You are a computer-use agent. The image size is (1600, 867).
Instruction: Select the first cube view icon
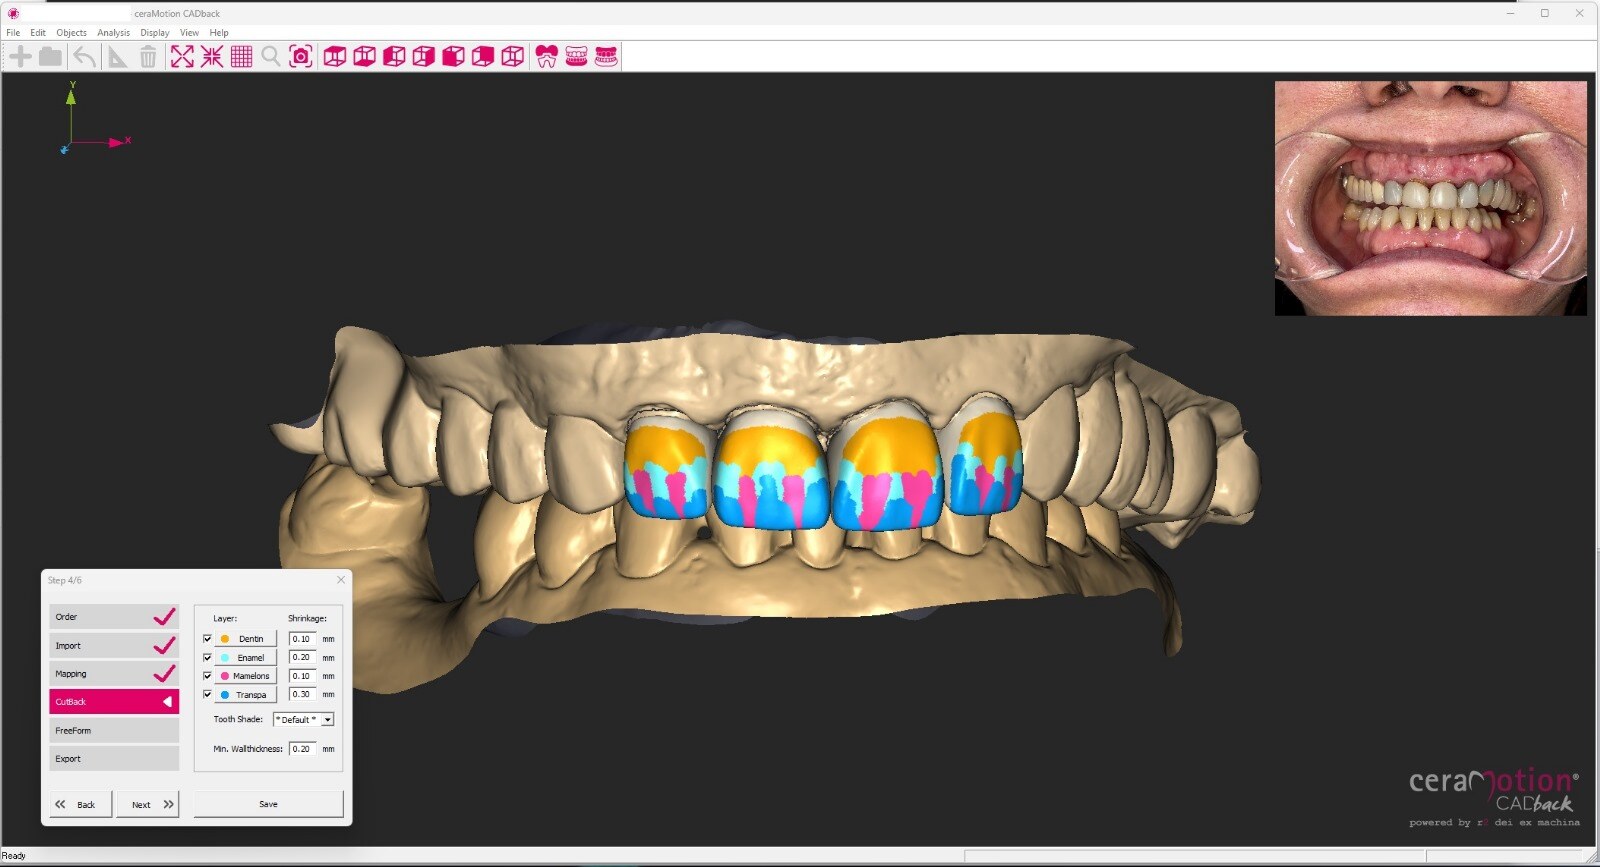pyautogui.click(x=335, y=57)
